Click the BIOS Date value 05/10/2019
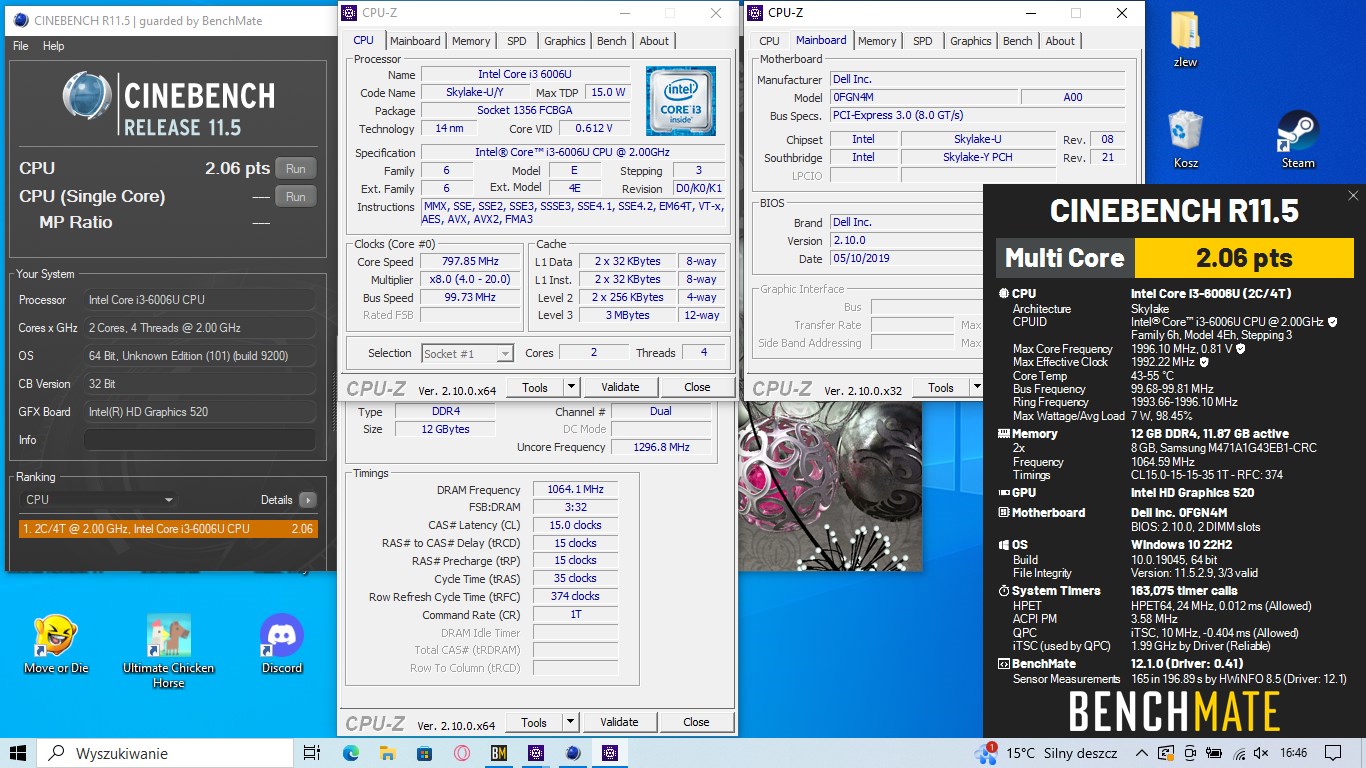The height and width of the screenshot is (768, 1366). [x=907, y=259]
